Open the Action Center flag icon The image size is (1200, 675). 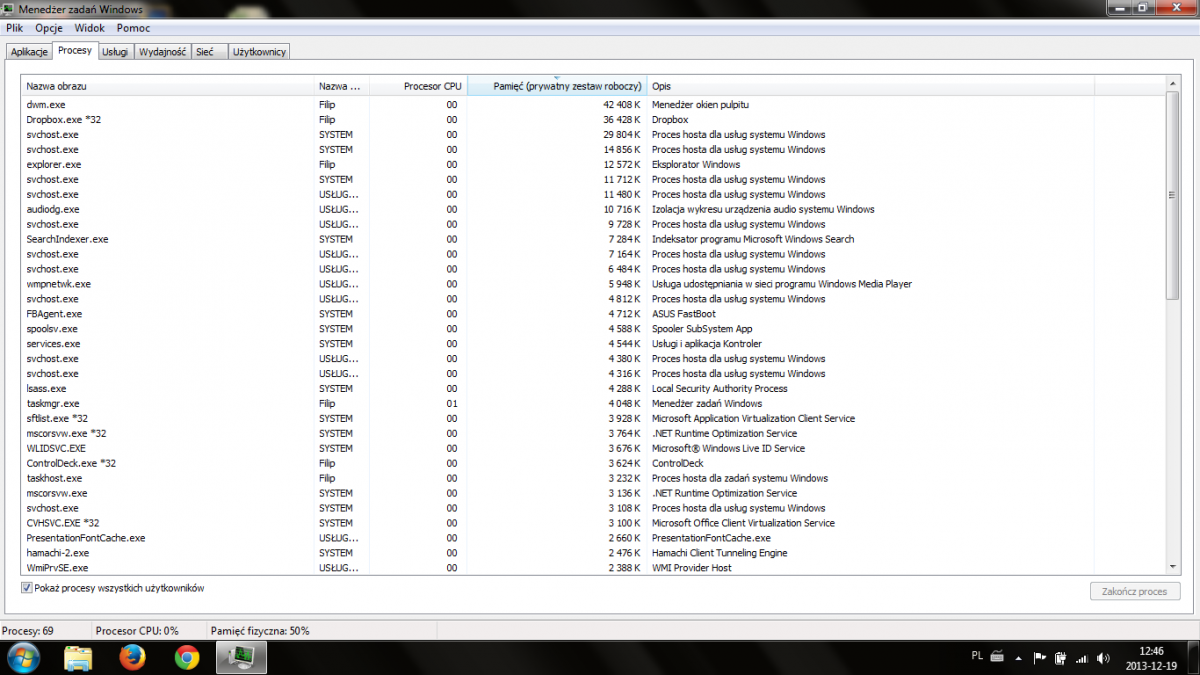1040,658
